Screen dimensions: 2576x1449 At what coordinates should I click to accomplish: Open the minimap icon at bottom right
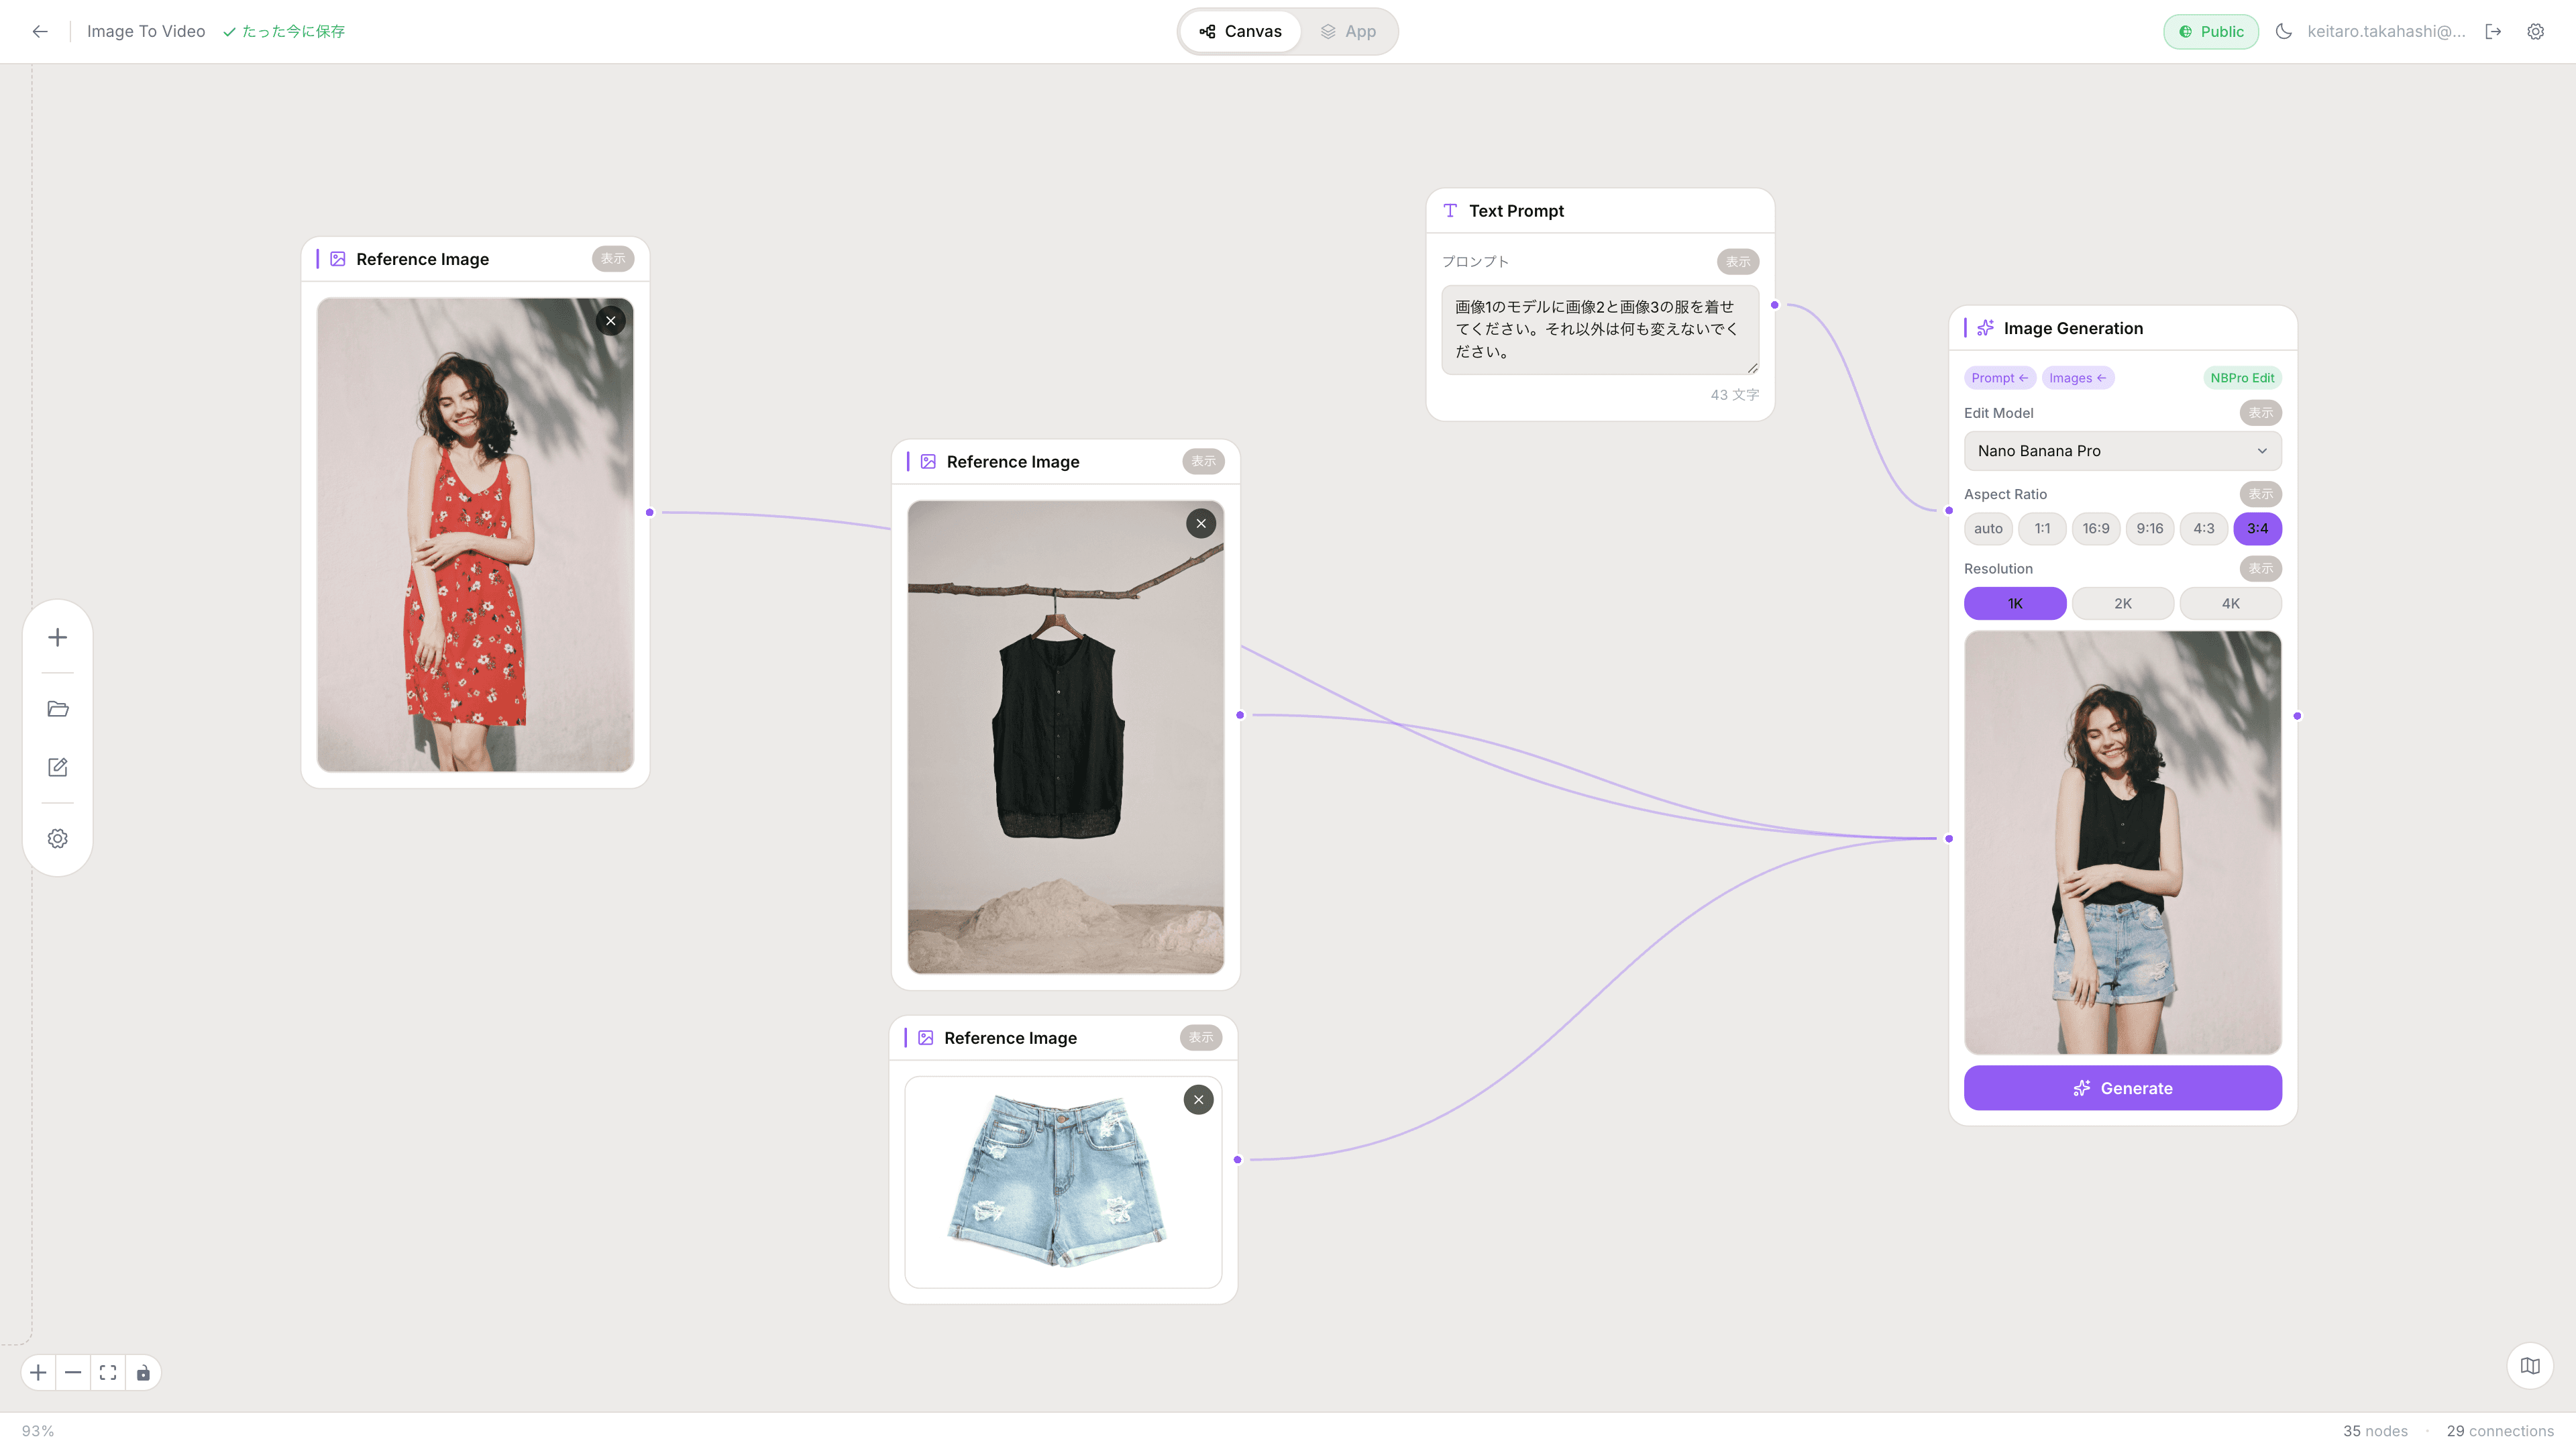(2530, 1366)
